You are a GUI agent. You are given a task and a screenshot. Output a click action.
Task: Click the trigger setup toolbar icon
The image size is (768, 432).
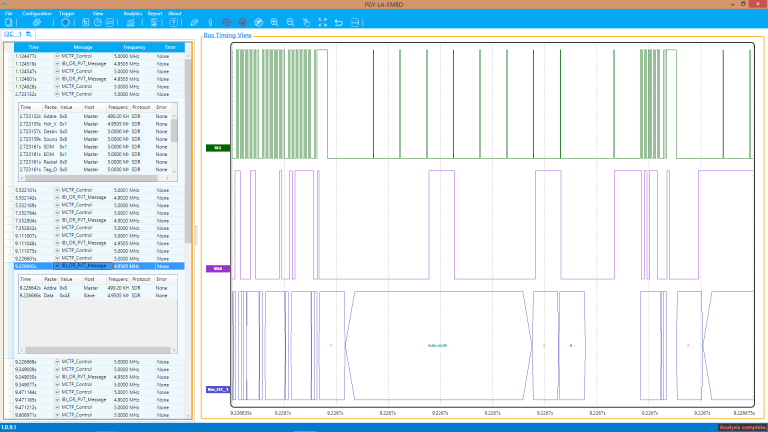[x=65, y=23]
